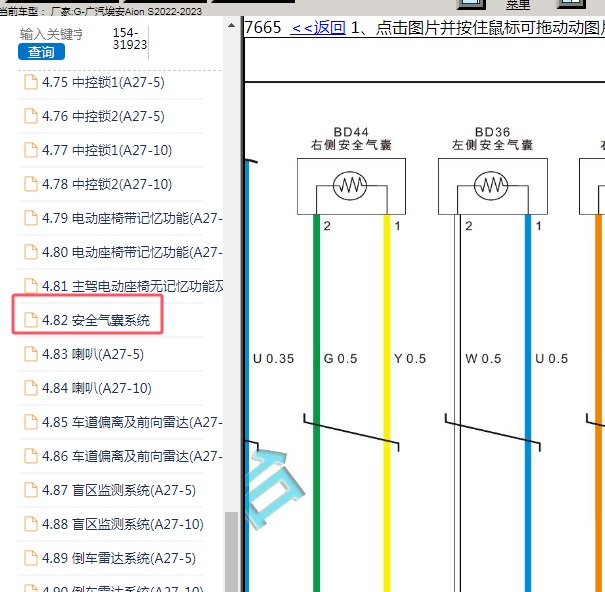Viewport: 605px width, 592px height.
Task: Click the sidebar scroll-up arrow
Action: [x=231, y=25]
